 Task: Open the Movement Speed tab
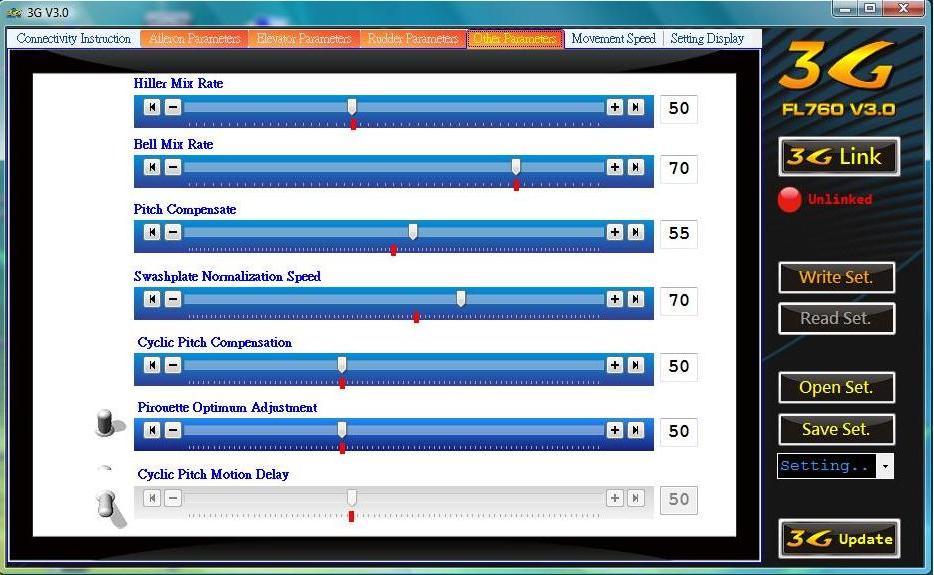pos(613,39)
